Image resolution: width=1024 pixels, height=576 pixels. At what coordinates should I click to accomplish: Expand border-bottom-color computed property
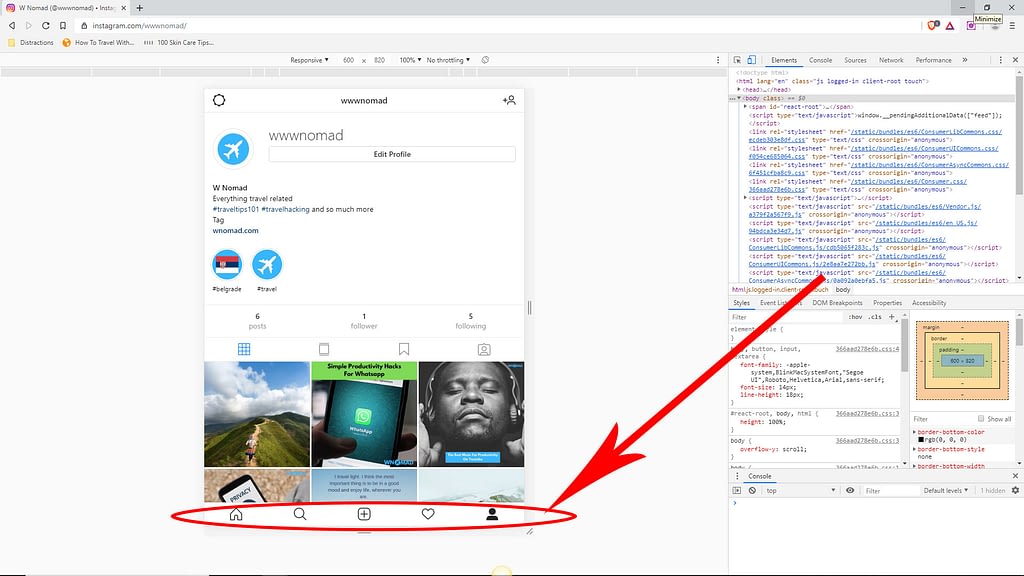(x=914, y=432)
